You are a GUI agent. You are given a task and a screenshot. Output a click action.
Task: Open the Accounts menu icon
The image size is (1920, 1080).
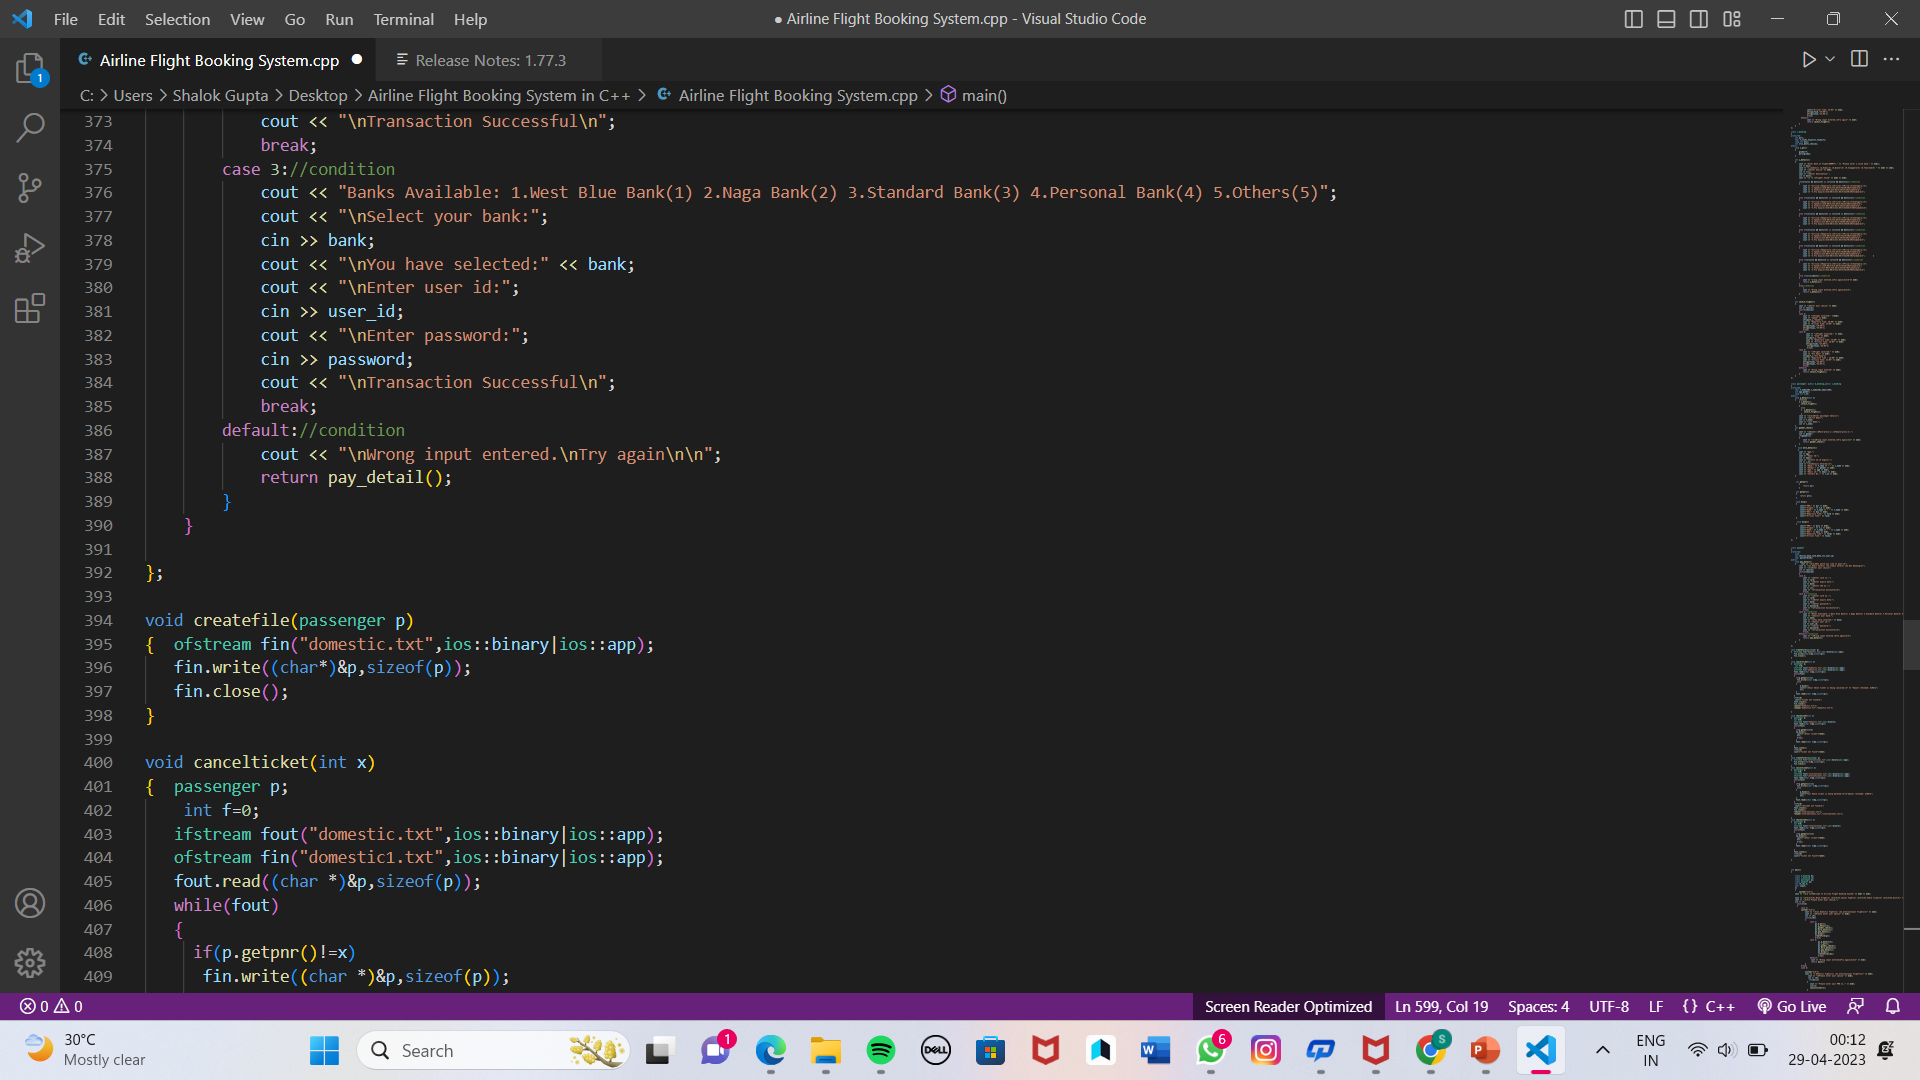pos(30,903)
